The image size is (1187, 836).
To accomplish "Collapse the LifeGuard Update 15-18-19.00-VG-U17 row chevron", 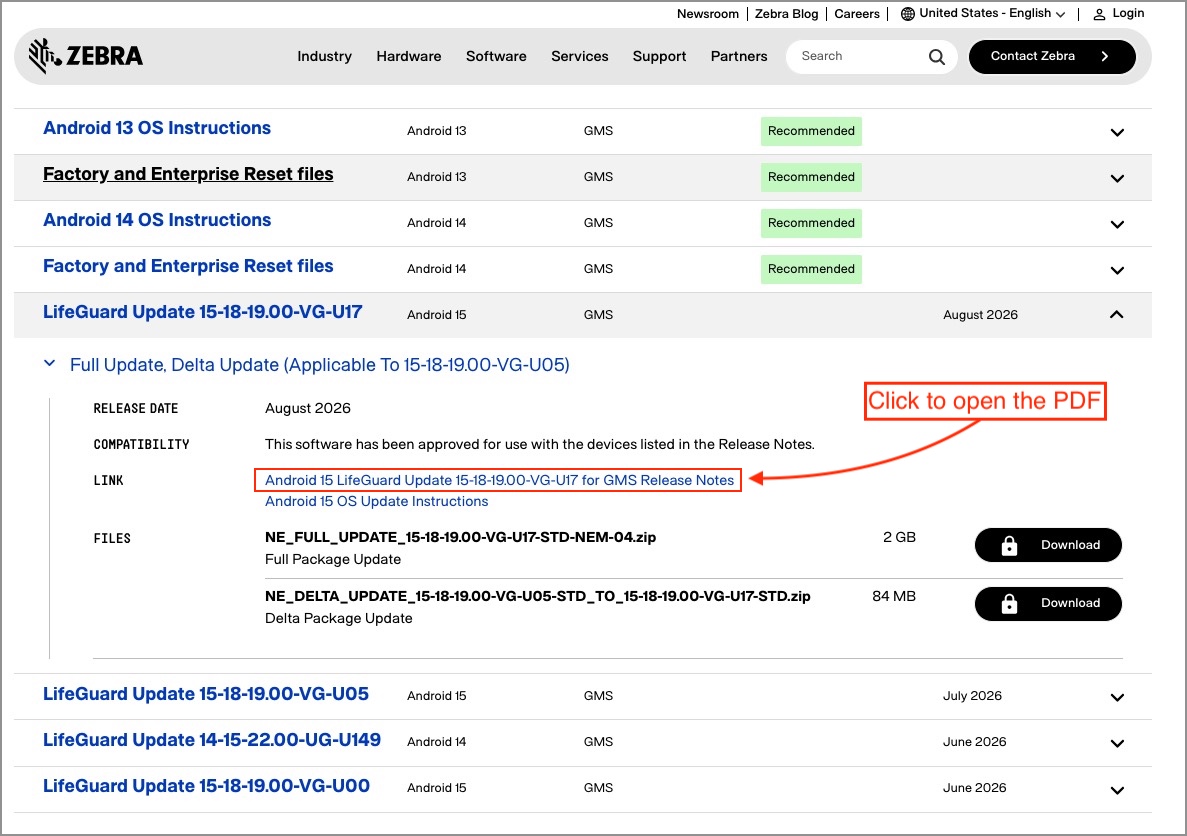I will pos(1117,314).
